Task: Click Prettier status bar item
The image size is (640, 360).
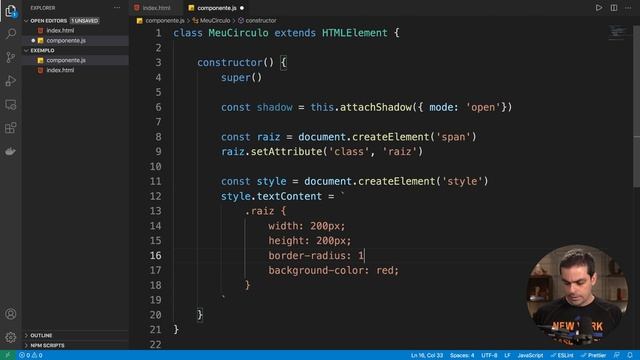Action: [593, 355]
